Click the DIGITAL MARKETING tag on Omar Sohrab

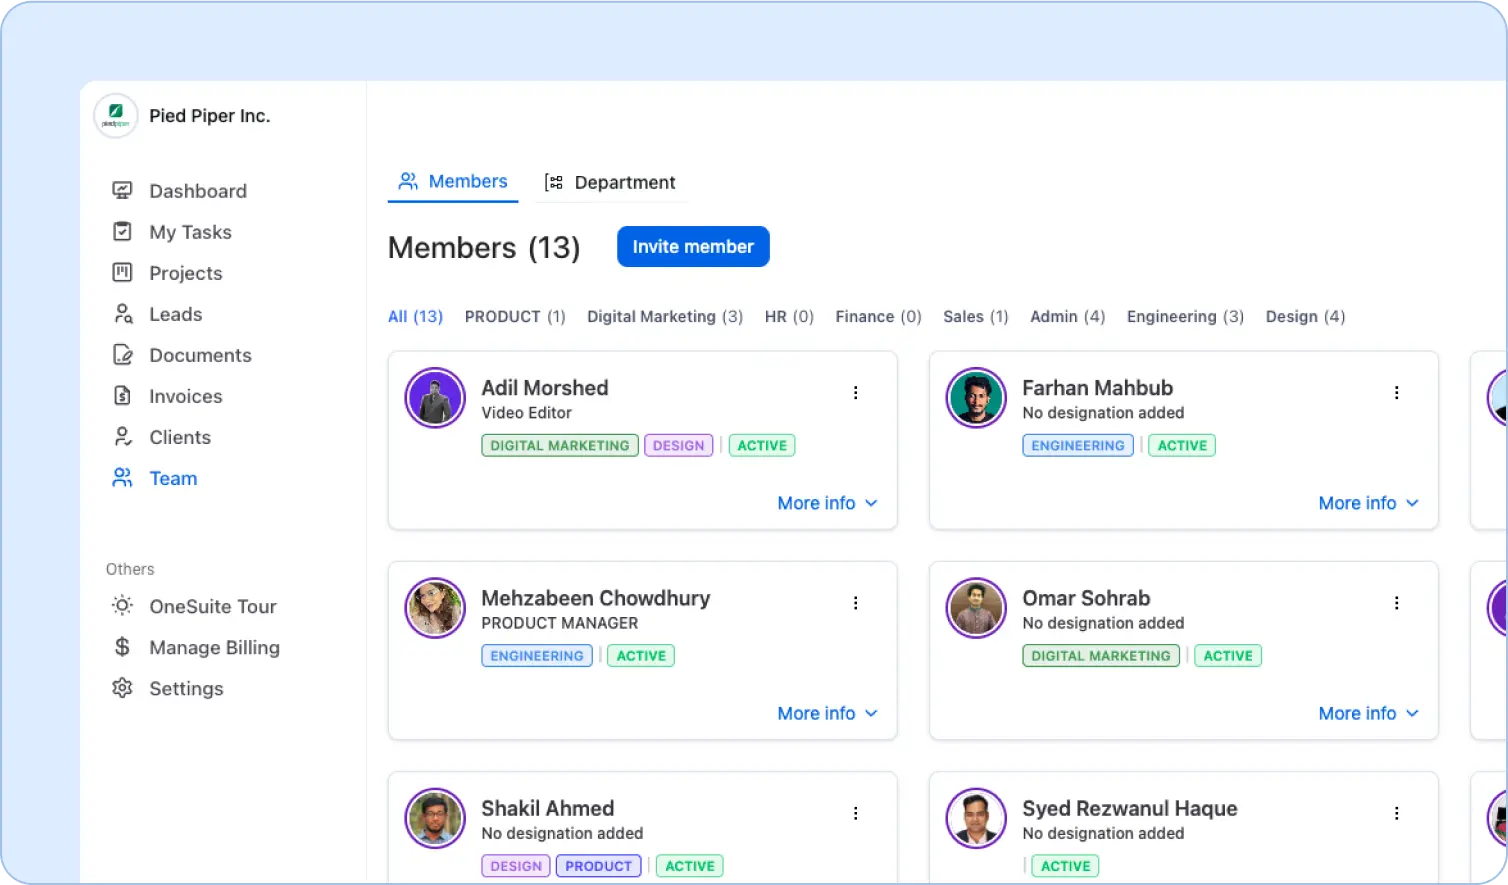(x=1101, y=655)
